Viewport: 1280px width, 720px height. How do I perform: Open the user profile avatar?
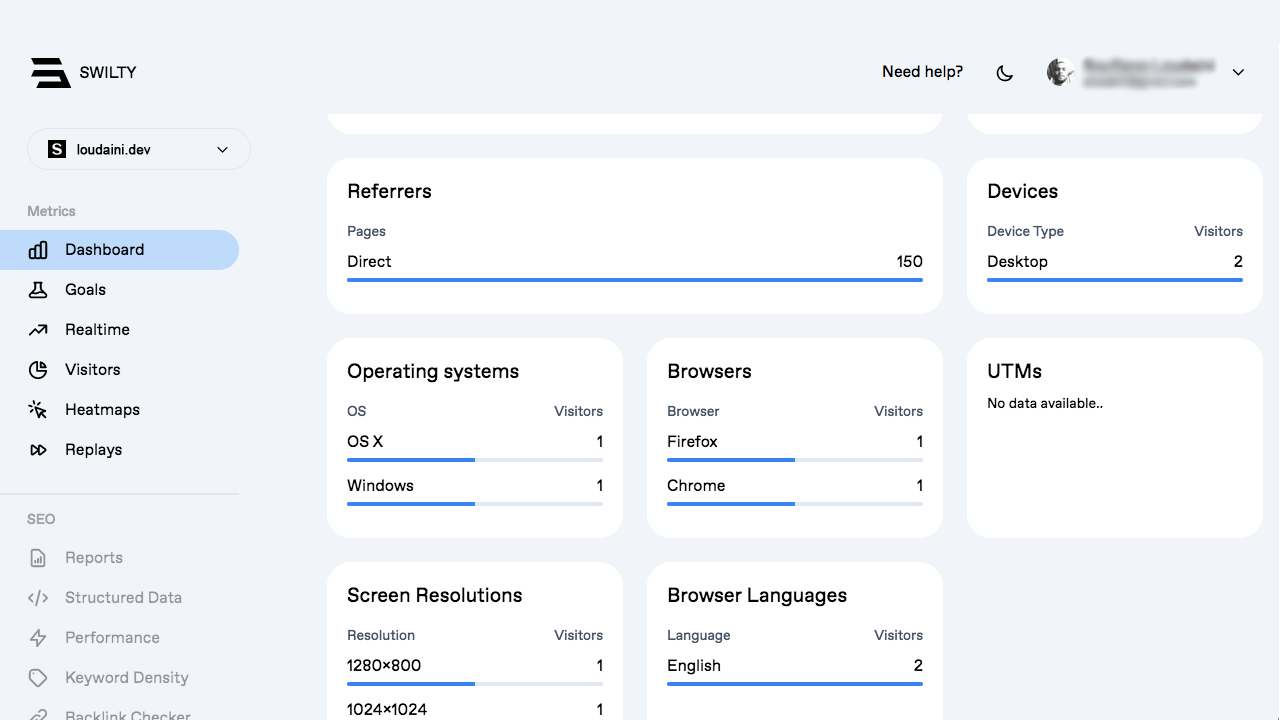coord(1060,72)
